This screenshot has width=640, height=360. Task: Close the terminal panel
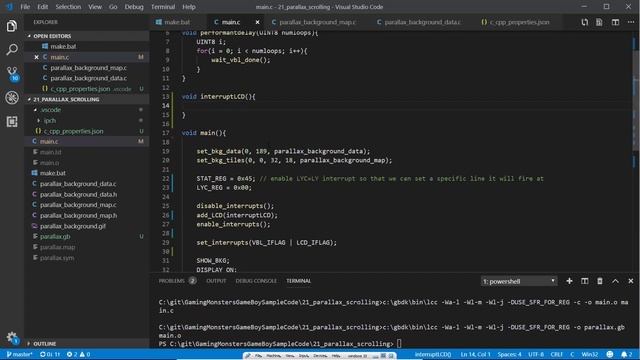631,281
